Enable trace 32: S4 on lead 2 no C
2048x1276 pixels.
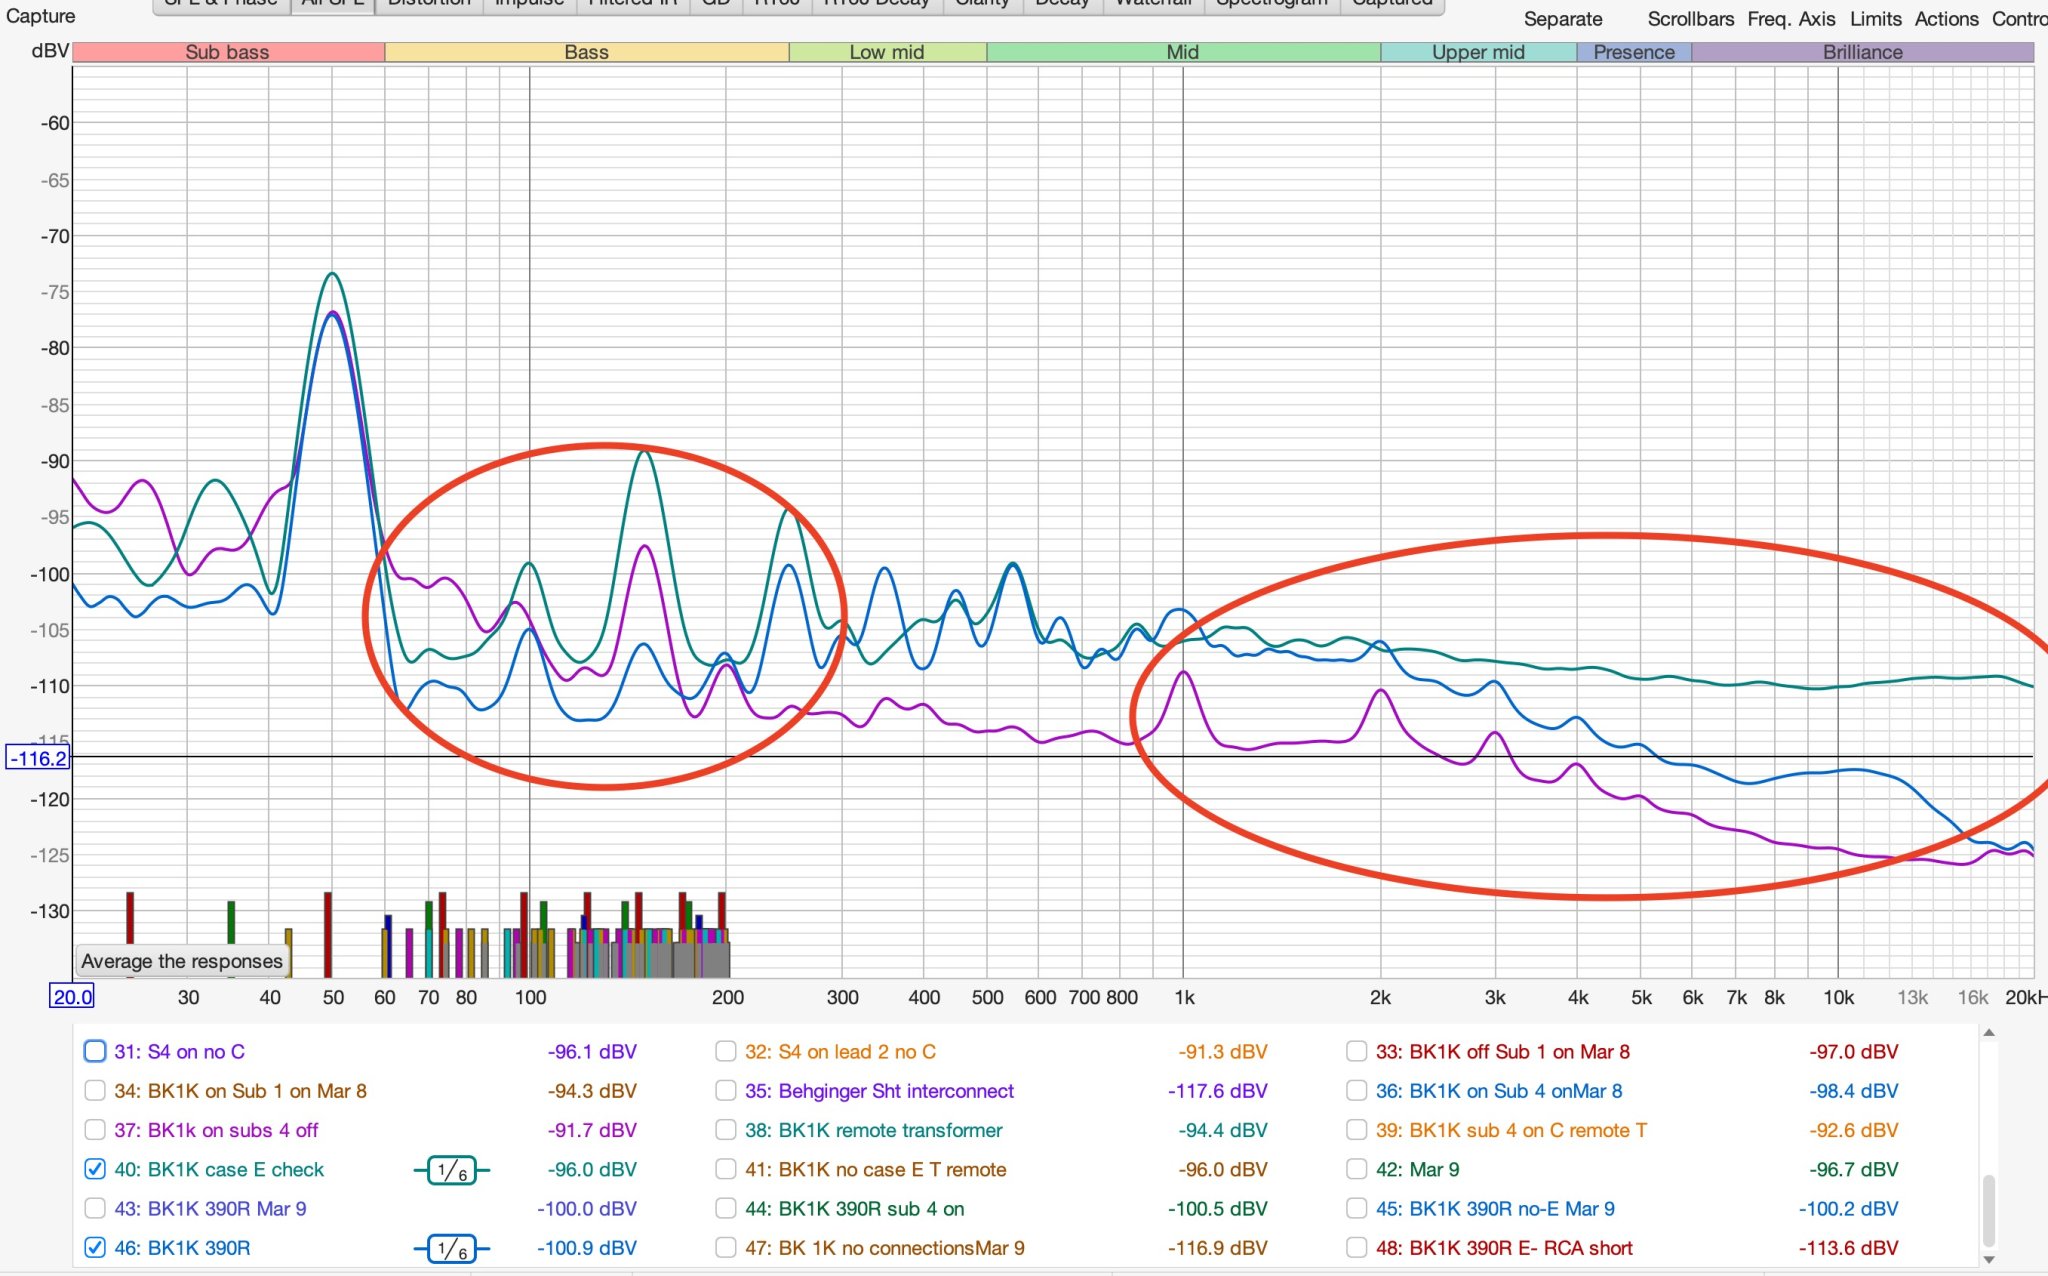pyautogui.click(x=726, y=1051)
